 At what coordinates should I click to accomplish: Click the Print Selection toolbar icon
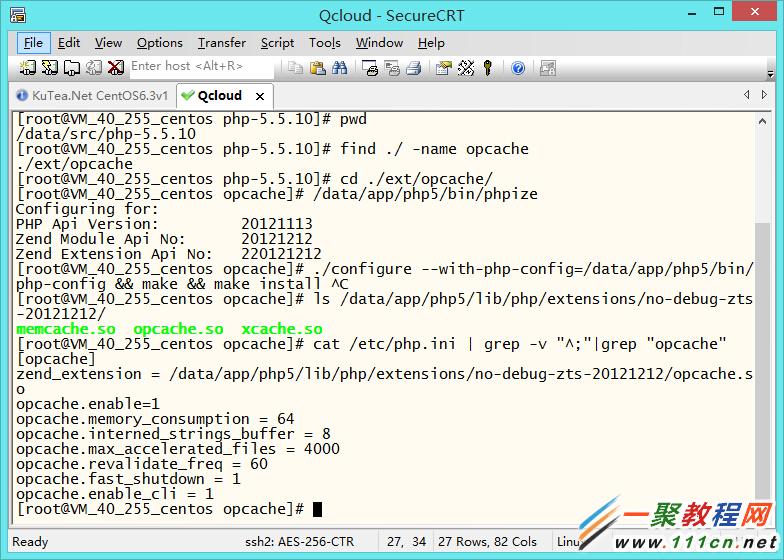[392, 68]
